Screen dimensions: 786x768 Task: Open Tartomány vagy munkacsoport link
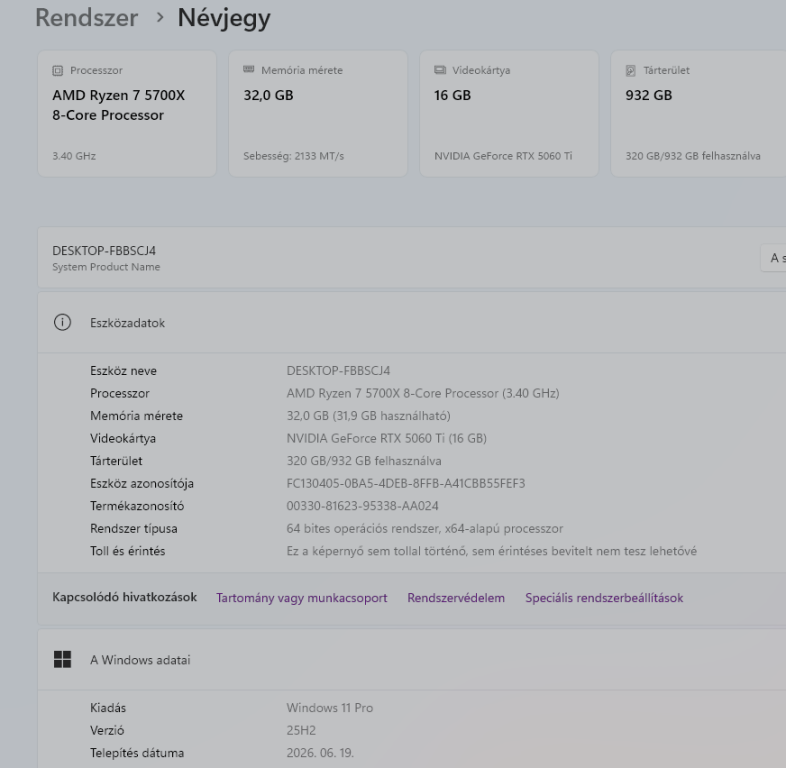(302, 598)
